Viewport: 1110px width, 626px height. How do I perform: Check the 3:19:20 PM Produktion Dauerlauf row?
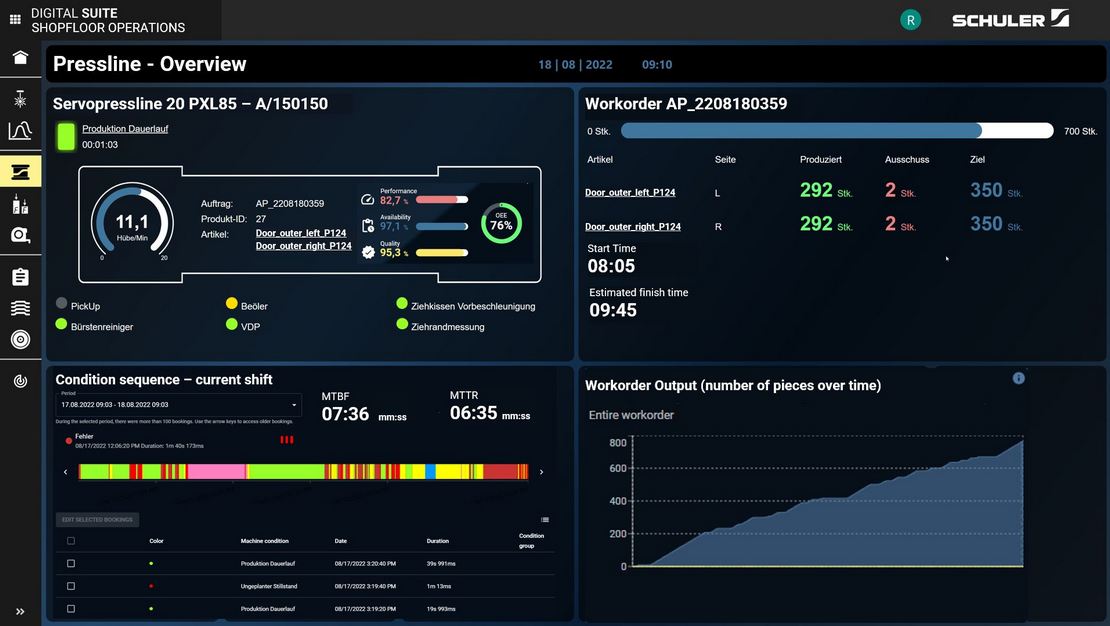(71, 609)
